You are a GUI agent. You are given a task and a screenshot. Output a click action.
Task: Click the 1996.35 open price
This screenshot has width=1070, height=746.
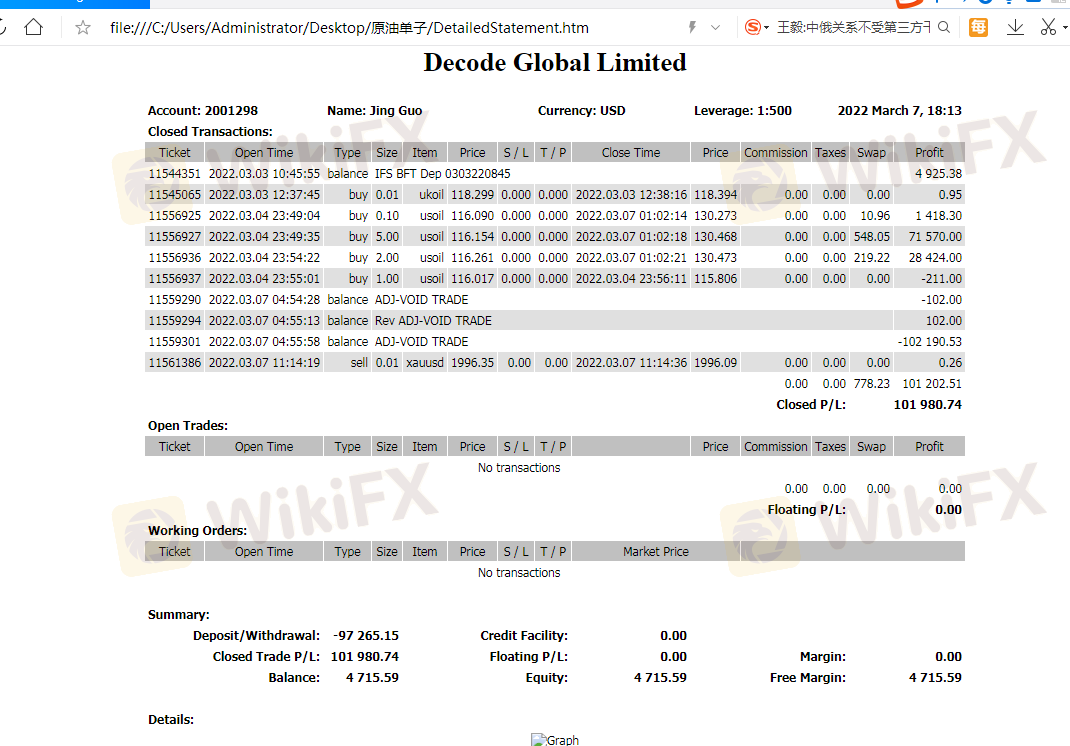tap(472, 362)
